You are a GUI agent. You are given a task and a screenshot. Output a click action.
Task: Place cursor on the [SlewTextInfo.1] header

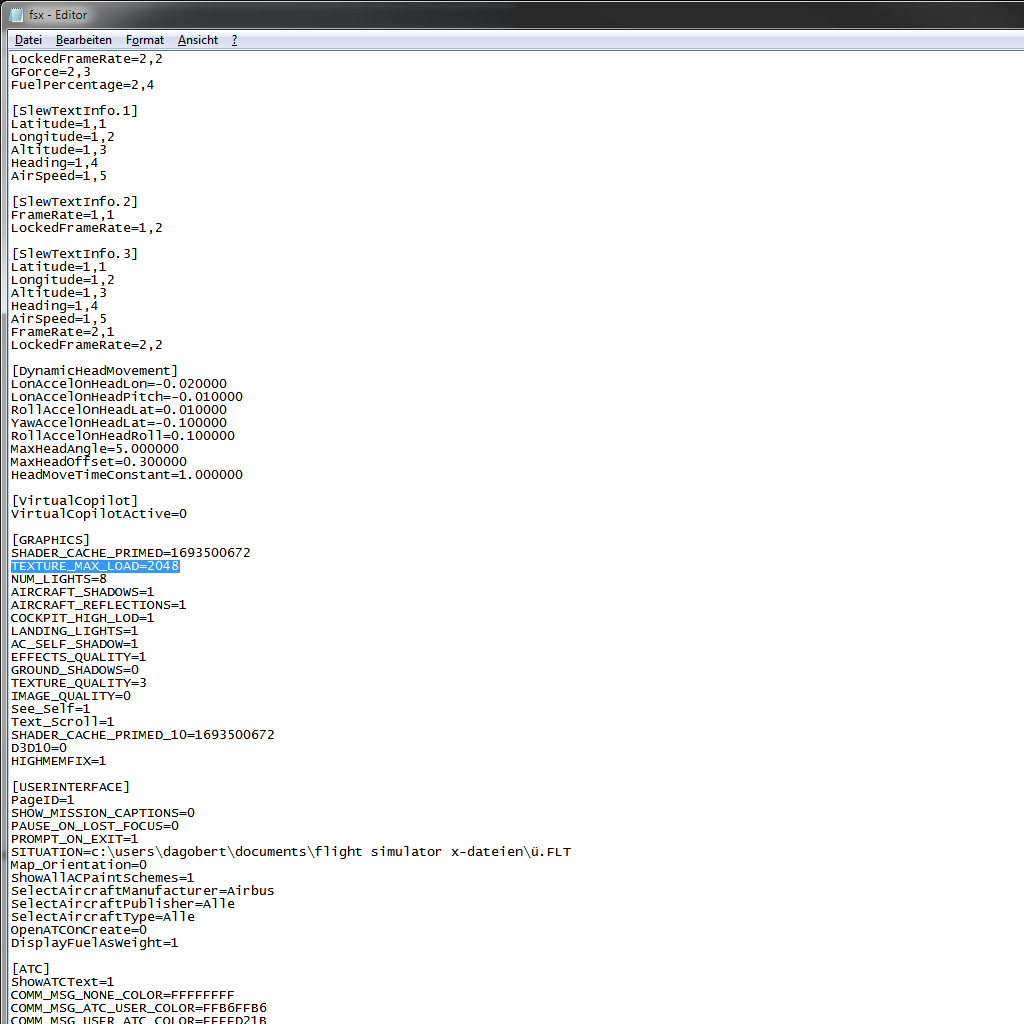click(74, 111)
